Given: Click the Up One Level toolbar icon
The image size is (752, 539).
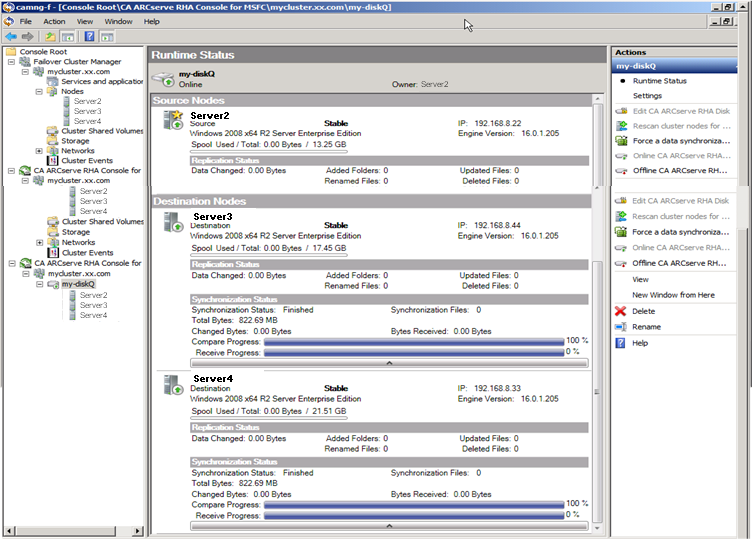Looking at the screenshot, I should [50, 37].
